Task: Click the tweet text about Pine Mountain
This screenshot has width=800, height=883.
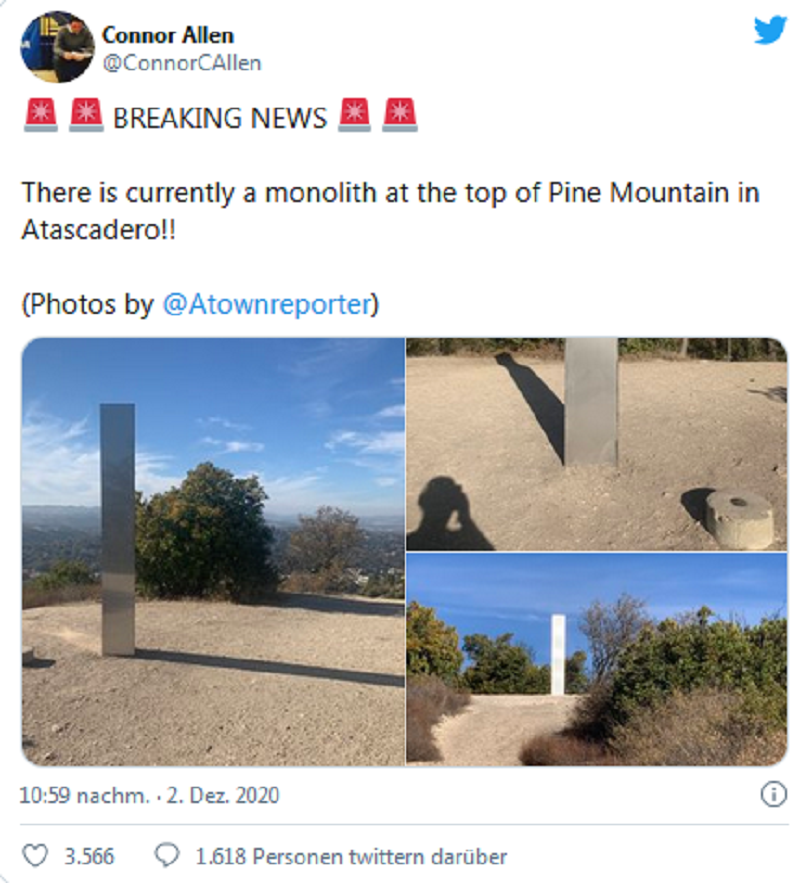Action: [390, 209]
